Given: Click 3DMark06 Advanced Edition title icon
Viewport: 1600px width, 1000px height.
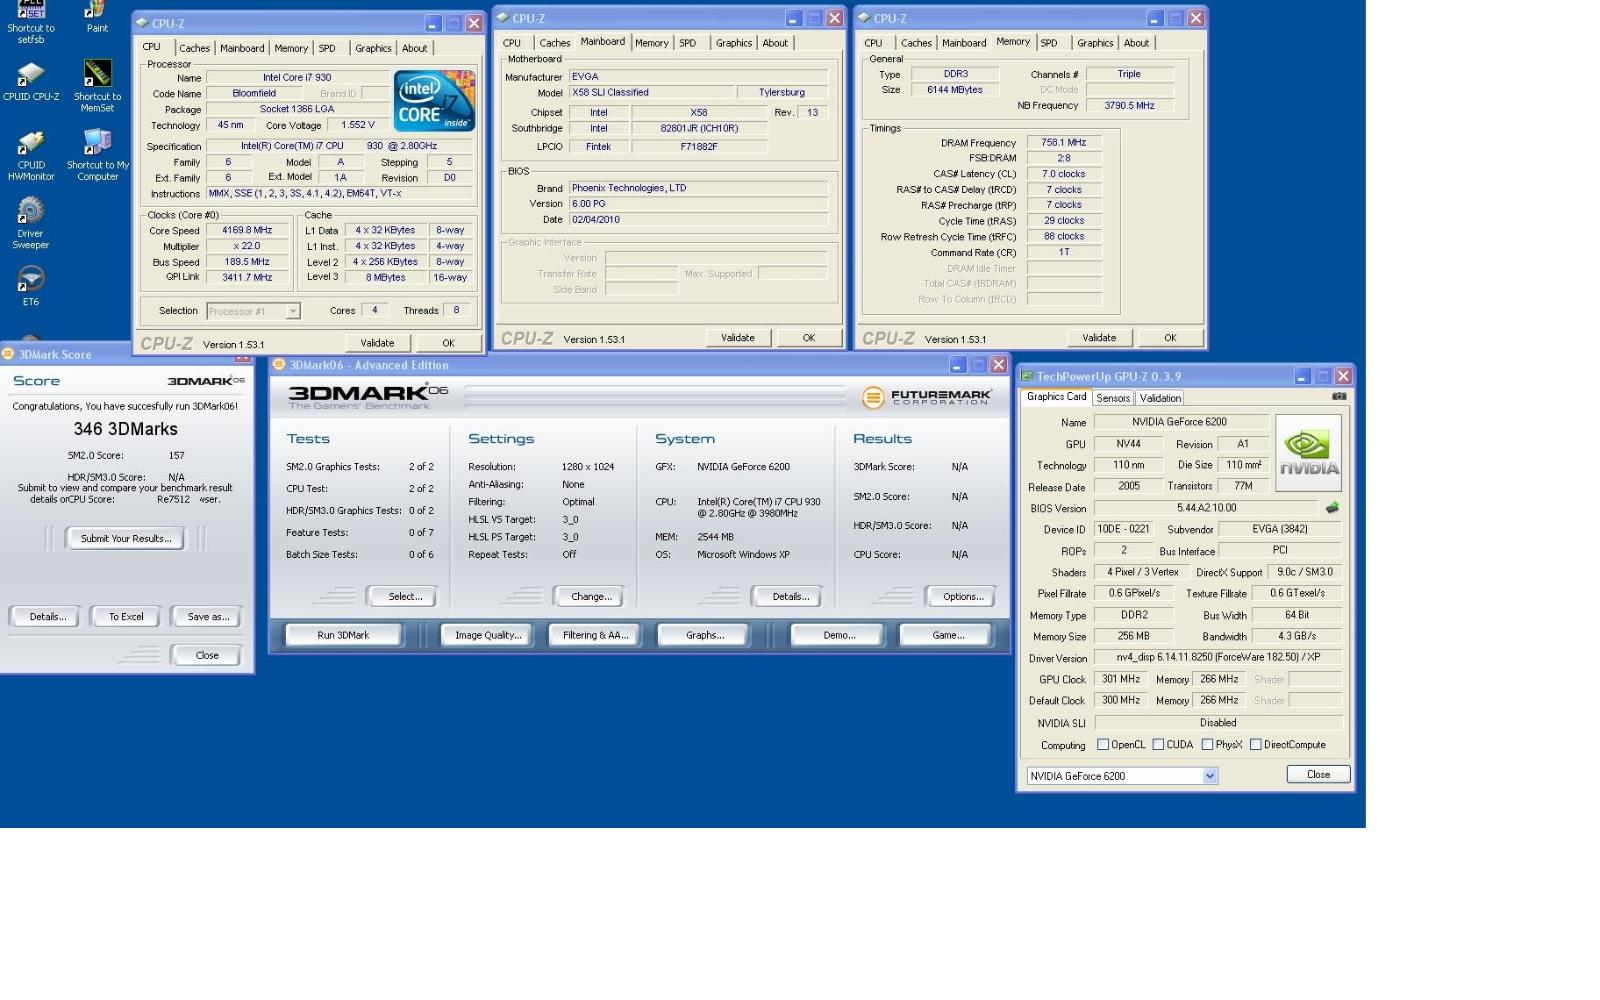Looking at the screenshot, I should coord(279,365).
